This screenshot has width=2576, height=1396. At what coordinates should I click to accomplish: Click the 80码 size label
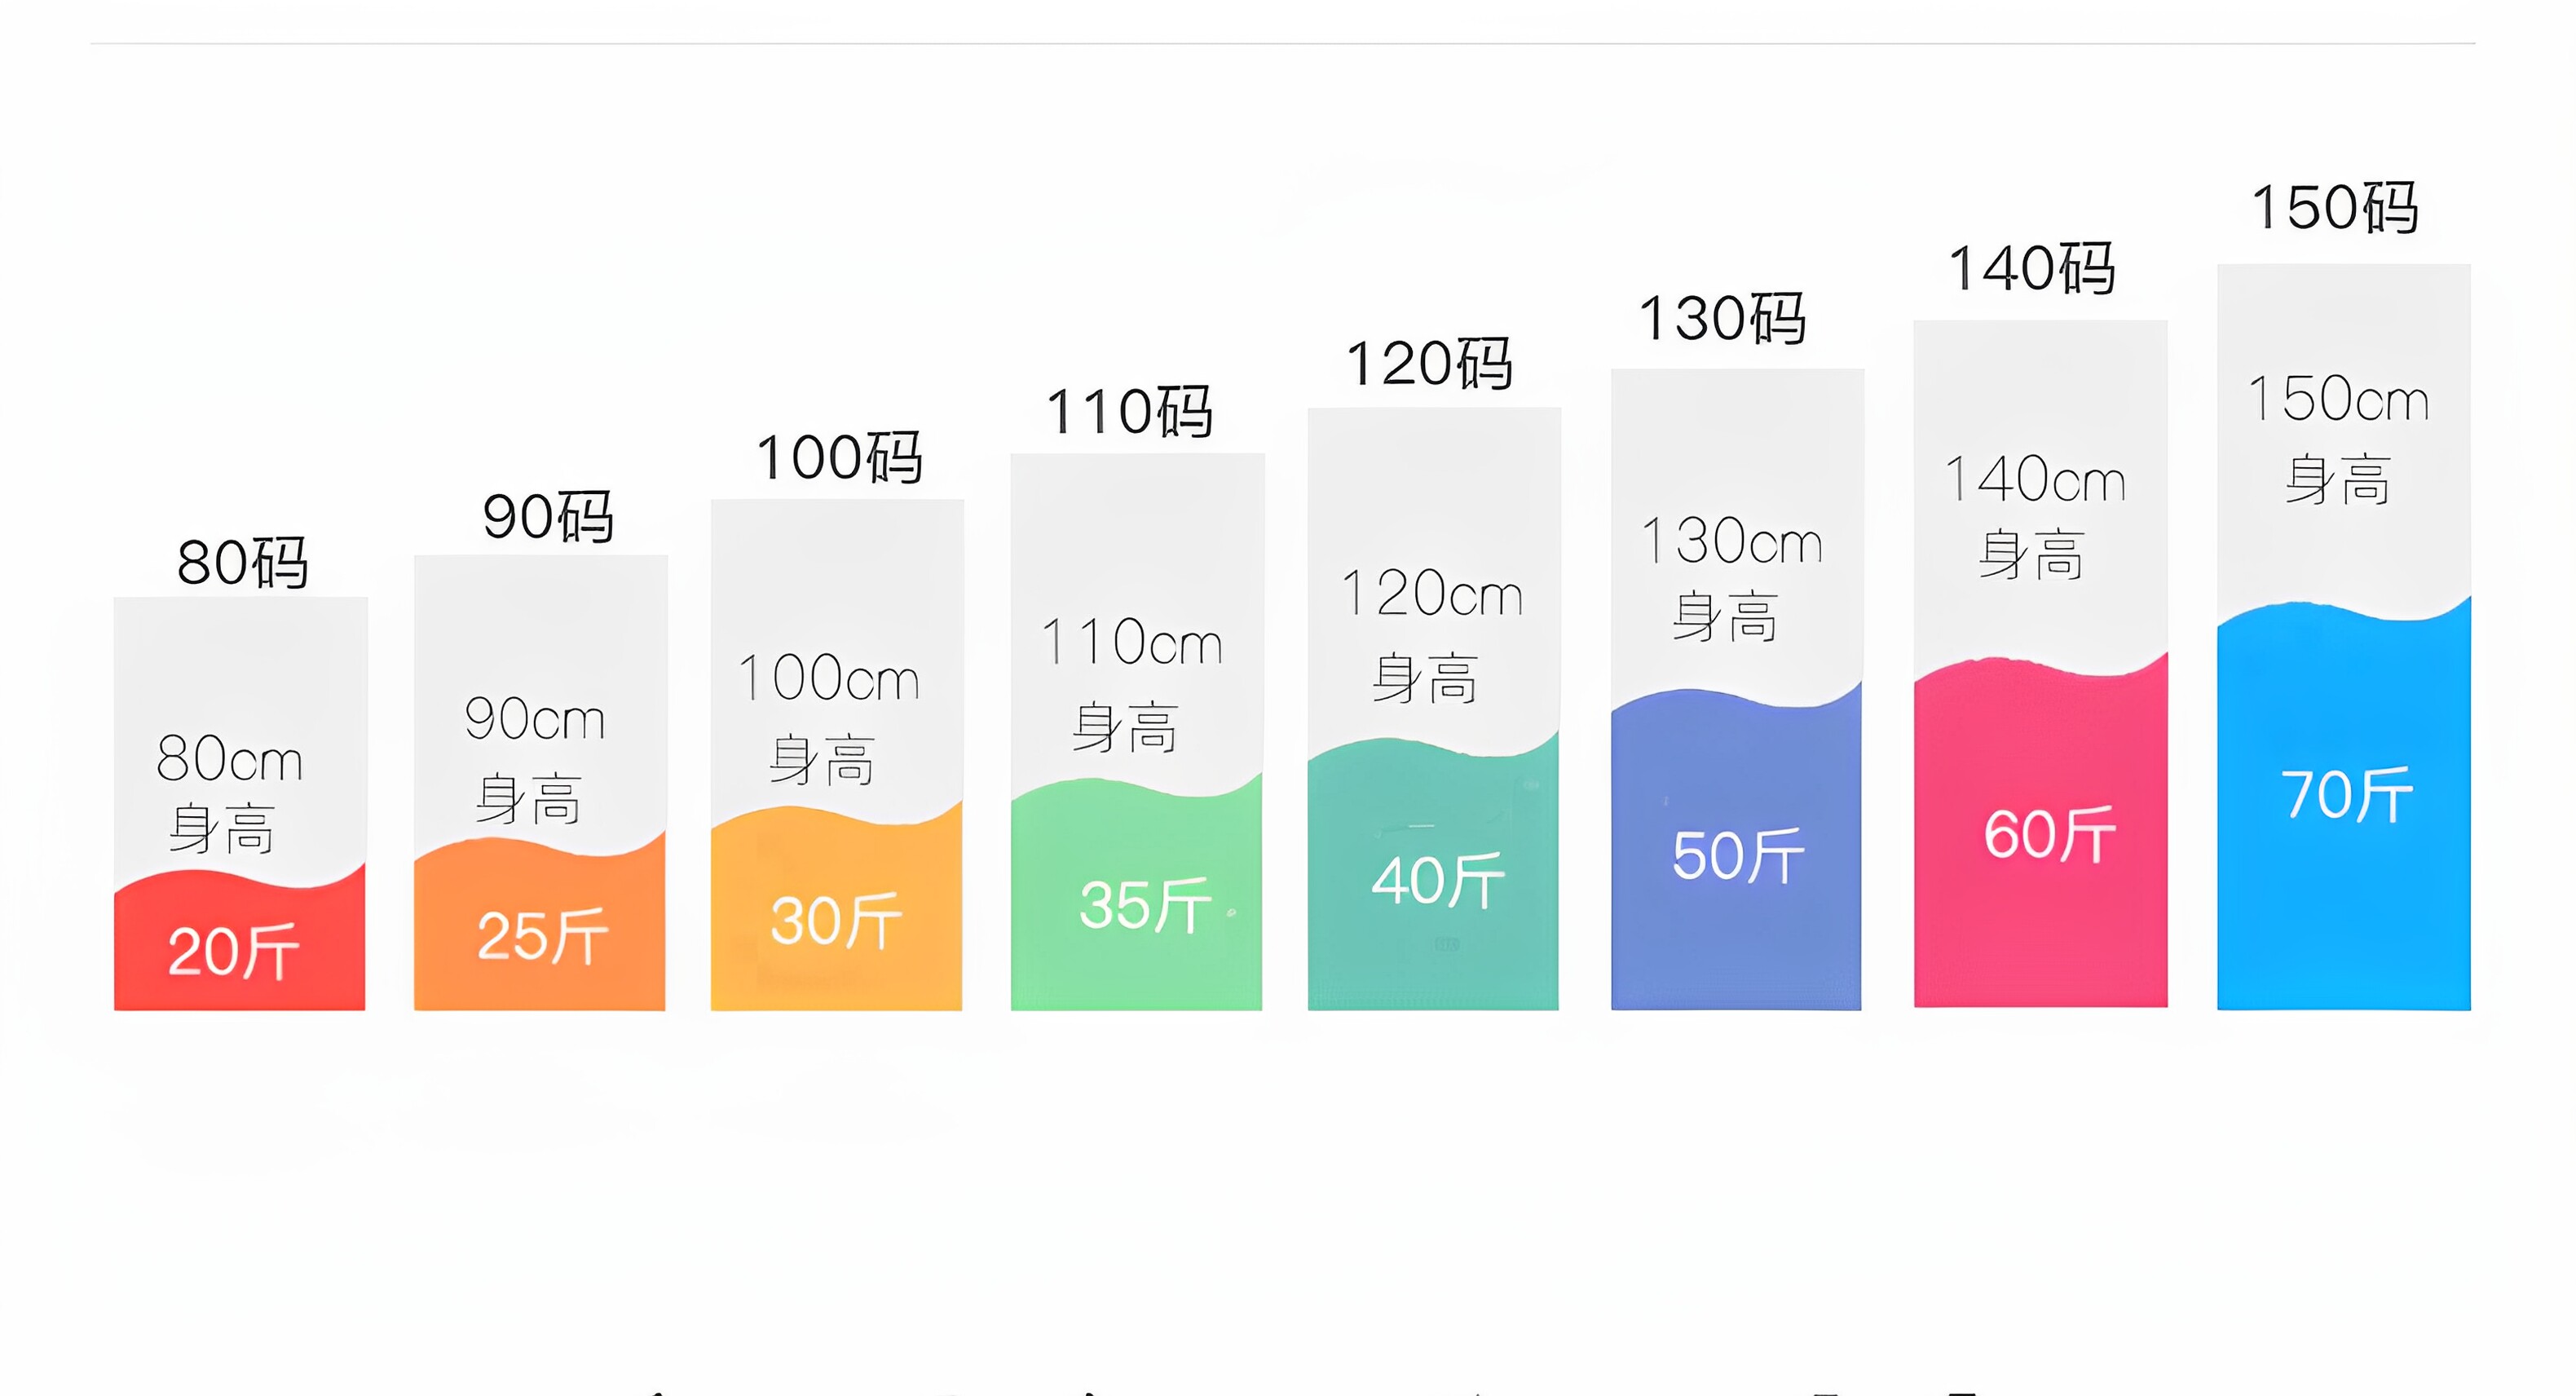point(242,562)
